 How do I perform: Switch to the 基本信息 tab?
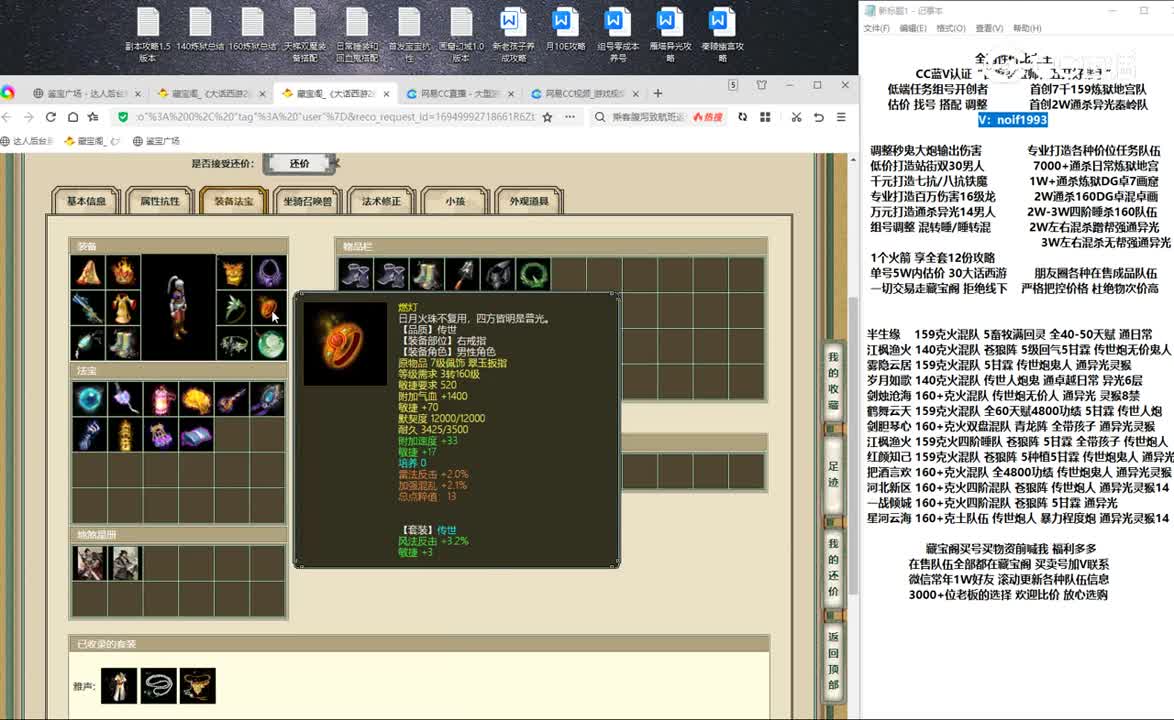click(86, 201)
